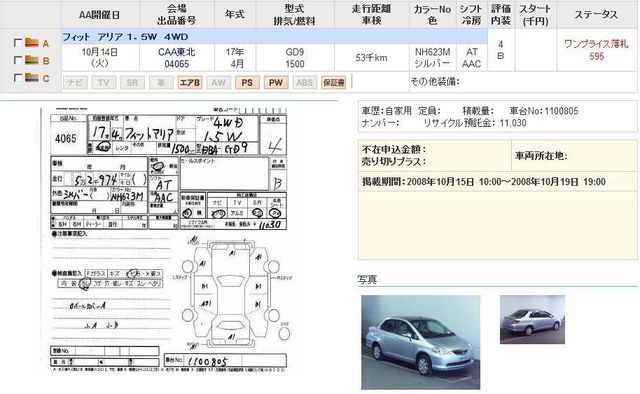
Task: Open the small rear-view car thumbnail
Action: (533, 319)
